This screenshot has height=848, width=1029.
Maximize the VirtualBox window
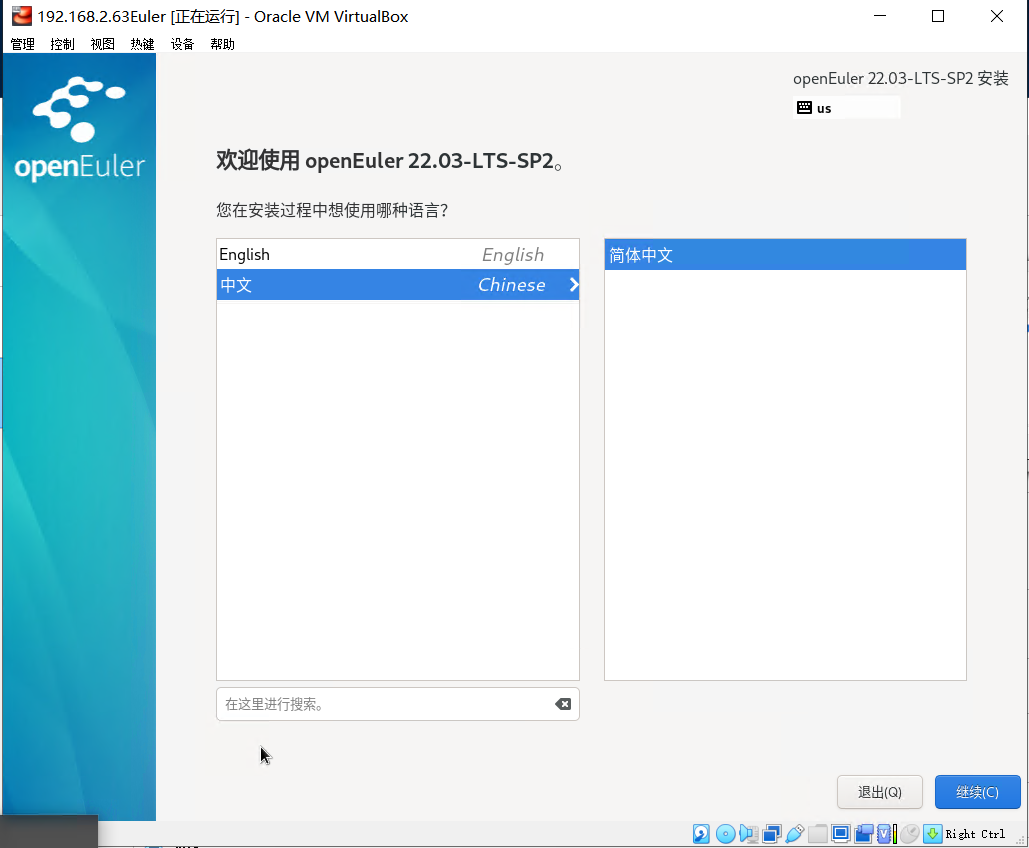pyautogui.click(x=938, y=16)
